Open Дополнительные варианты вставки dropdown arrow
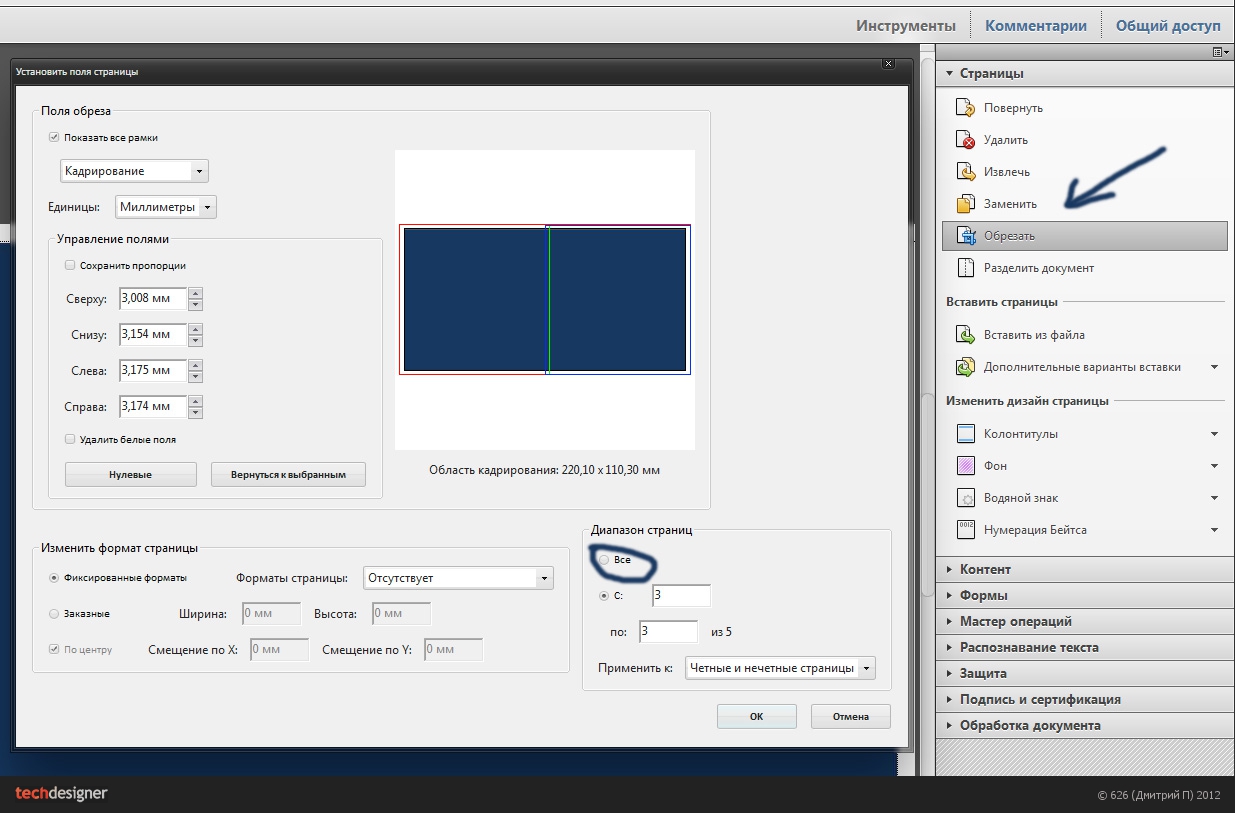 pos(1214,367)
